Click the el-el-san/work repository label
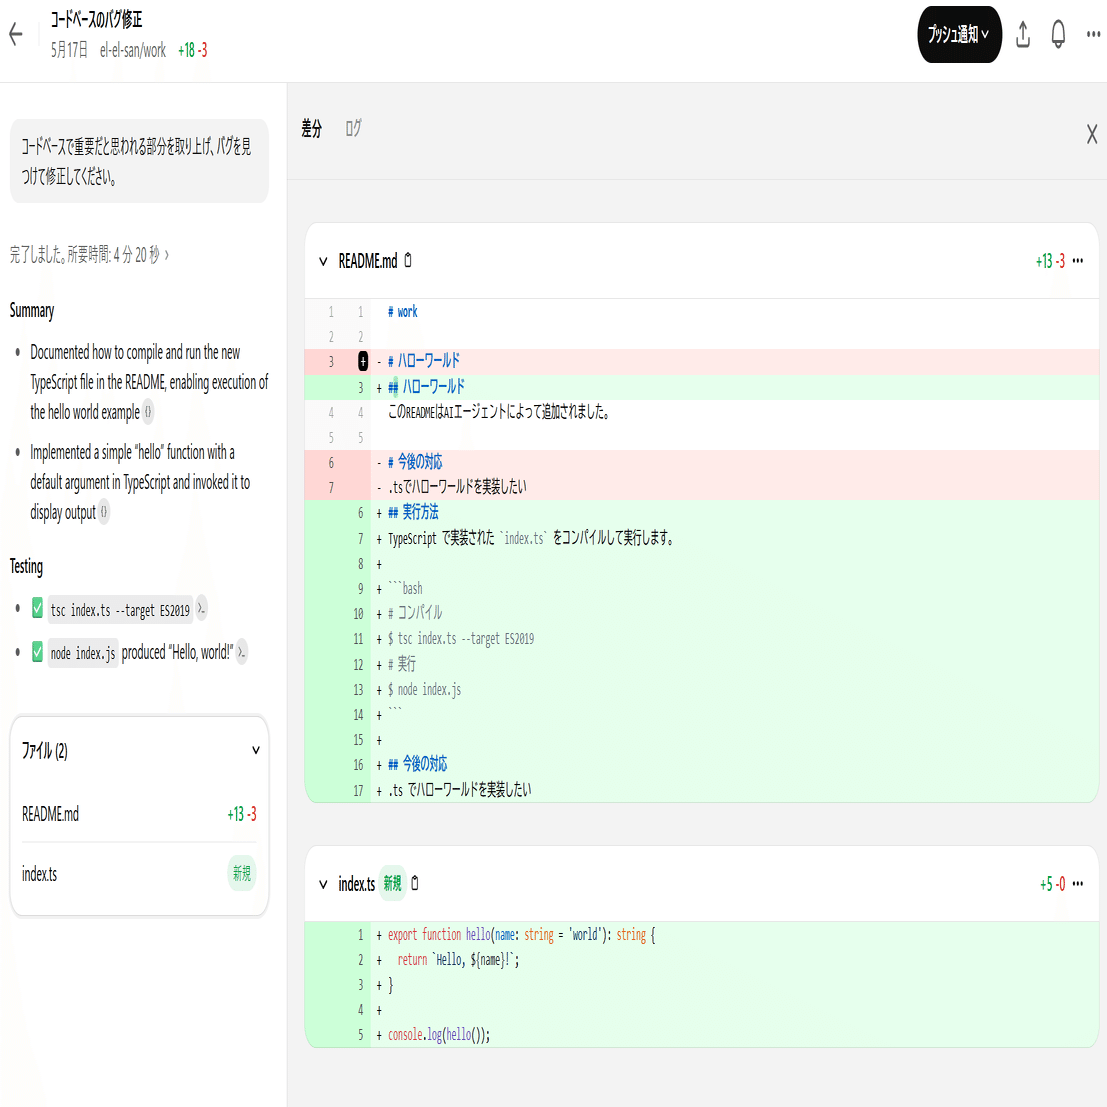Viewport: 1107px width, 1107px height. (x=133, y=50)
